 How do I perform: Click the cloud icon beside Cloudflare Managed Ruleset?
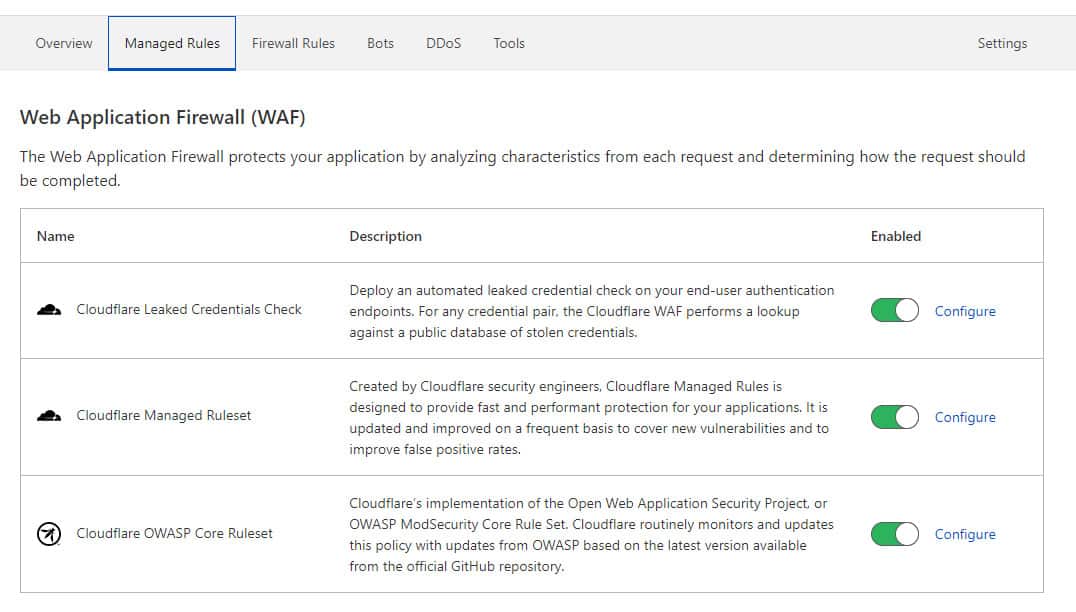point(49,416)
